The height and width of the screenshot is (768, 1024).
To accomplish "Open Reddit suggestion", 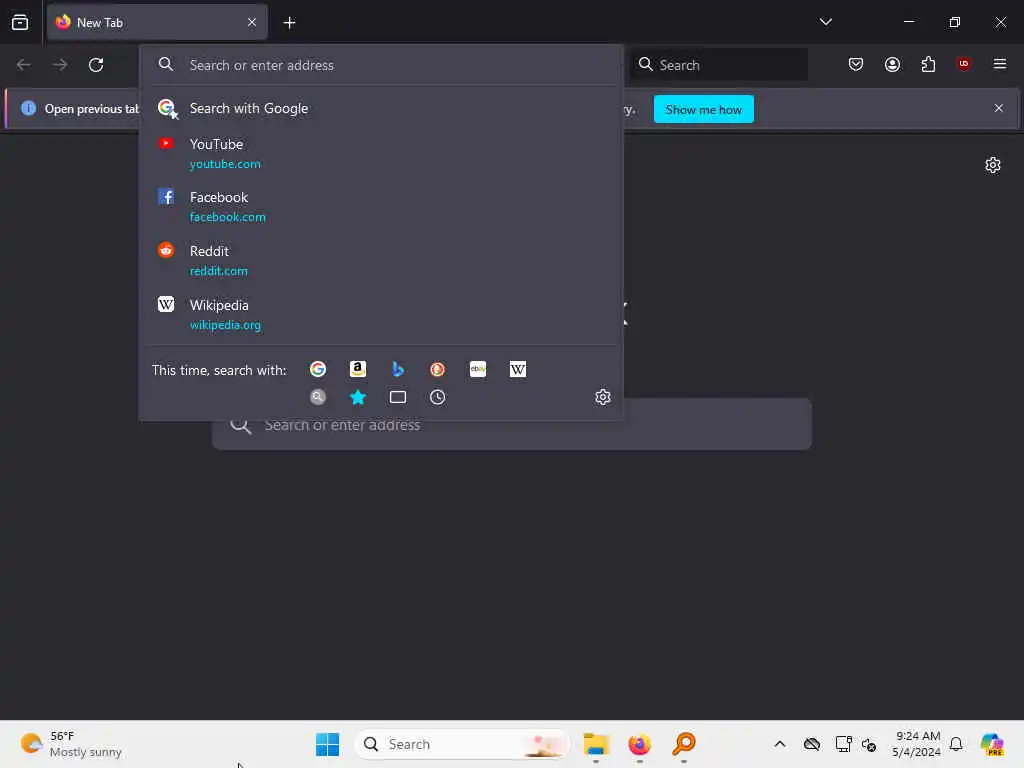I will click(x=381, y=261).
